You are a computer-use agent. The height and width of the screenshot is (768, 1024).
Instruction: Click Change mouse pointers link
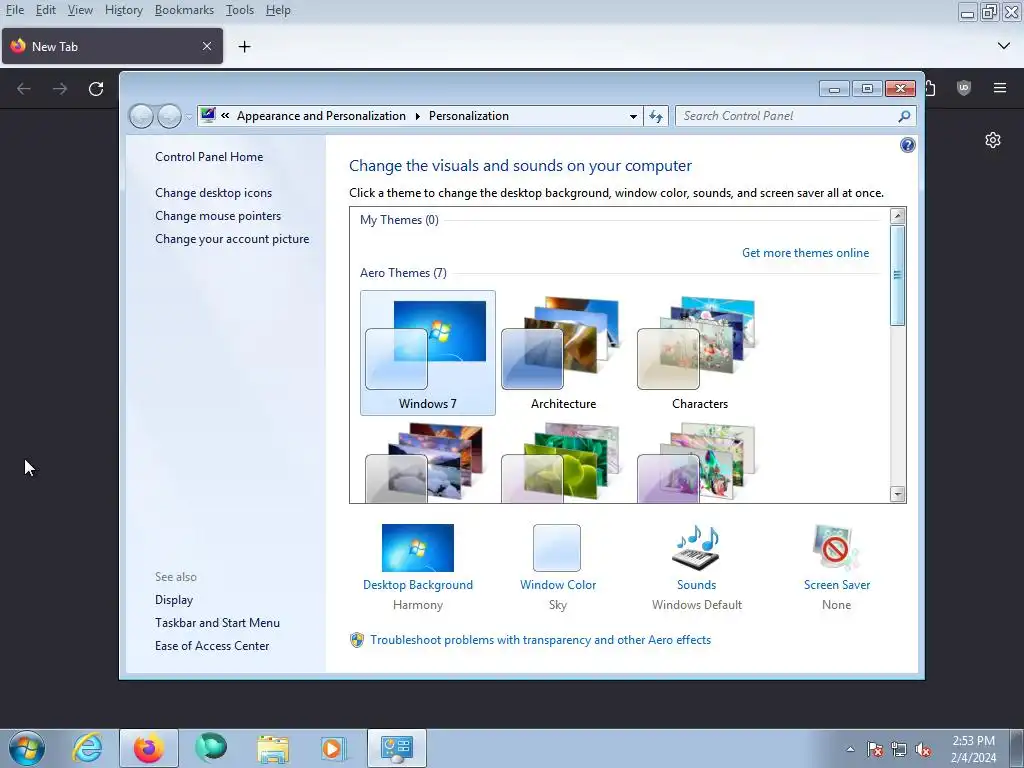point(218,216)
